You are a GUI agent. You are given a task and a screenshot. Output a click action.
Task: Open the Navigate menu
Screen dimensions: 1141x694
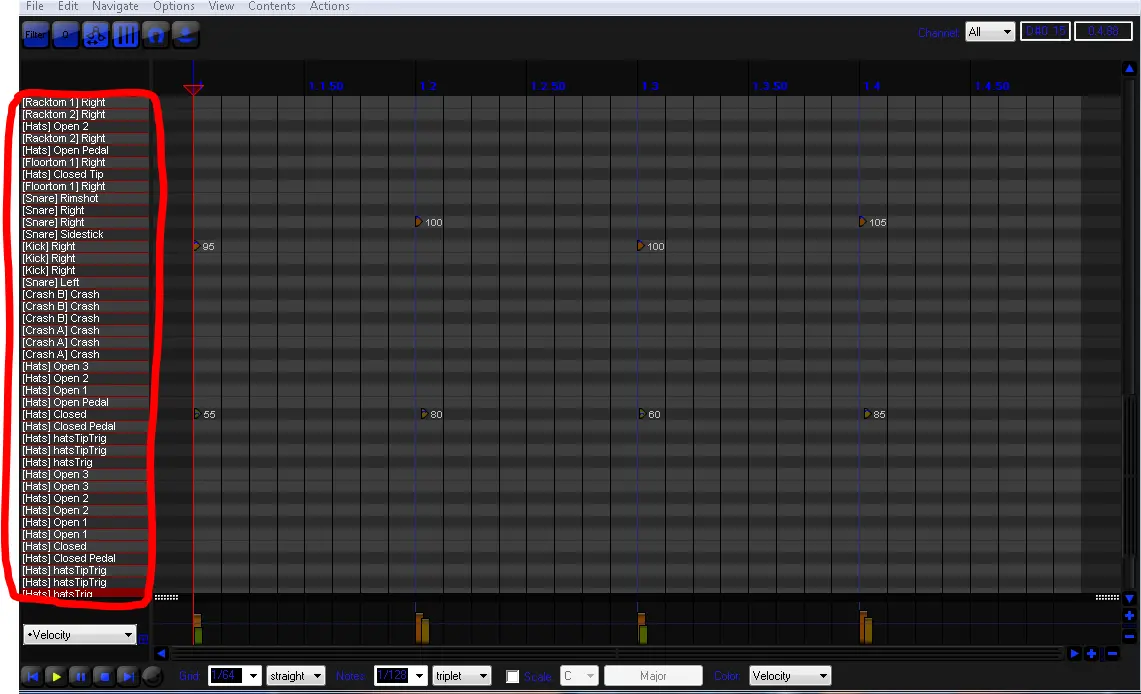pyautogui.click(x=115, y=6)
